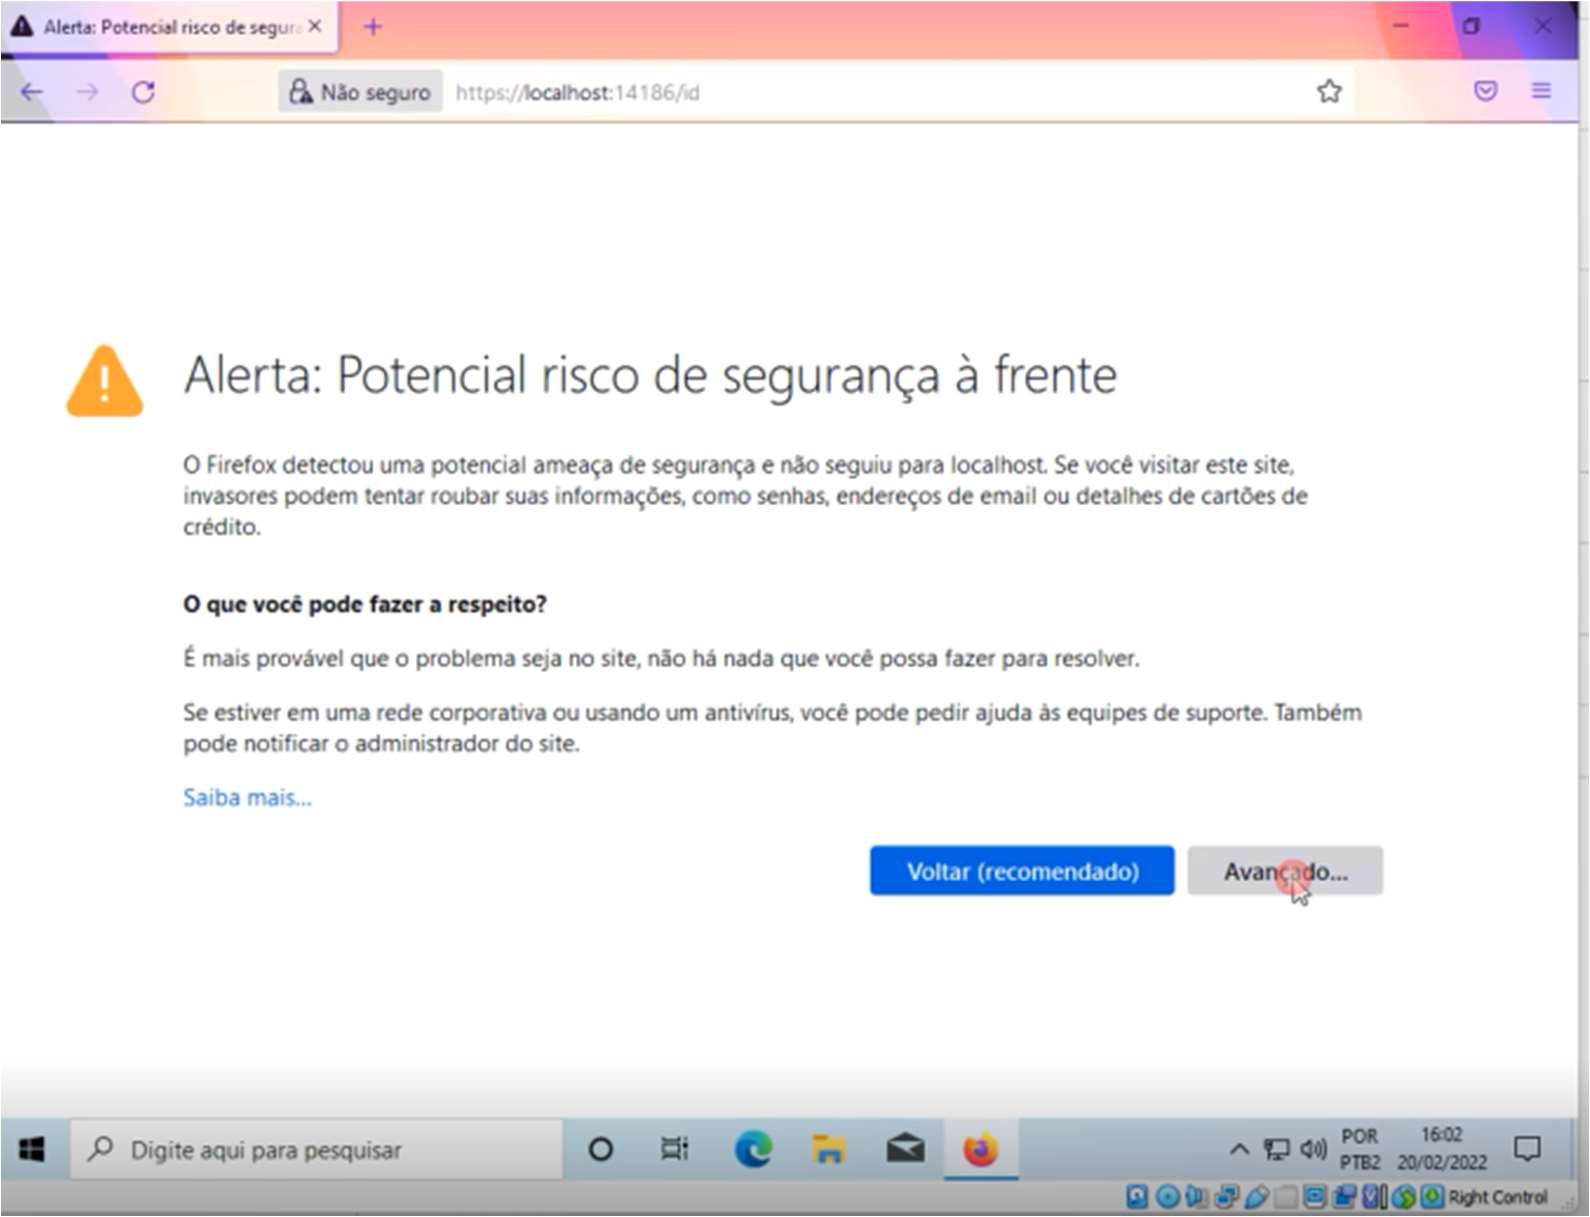Screen dimensions: 1590x1217
Task: Click the volume speaker icon in the tray
Action: point(1312,1149)
